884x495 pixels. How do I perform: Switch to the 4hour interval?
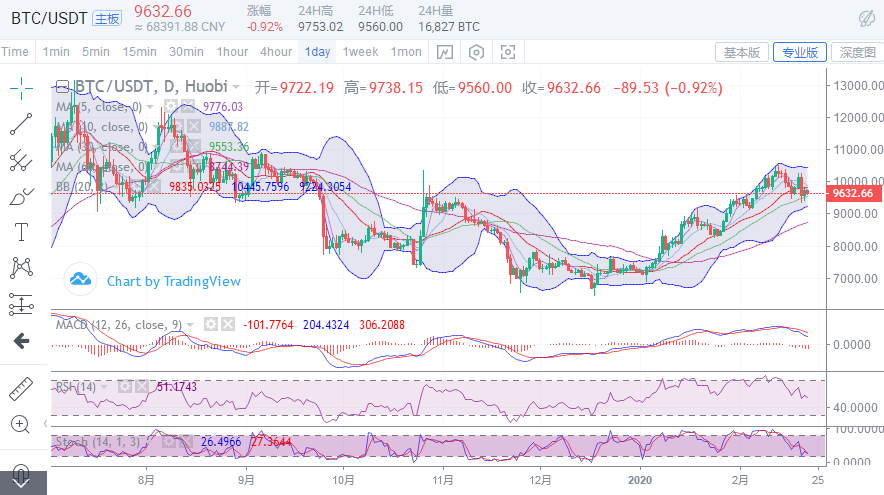(x=276, y=52)
